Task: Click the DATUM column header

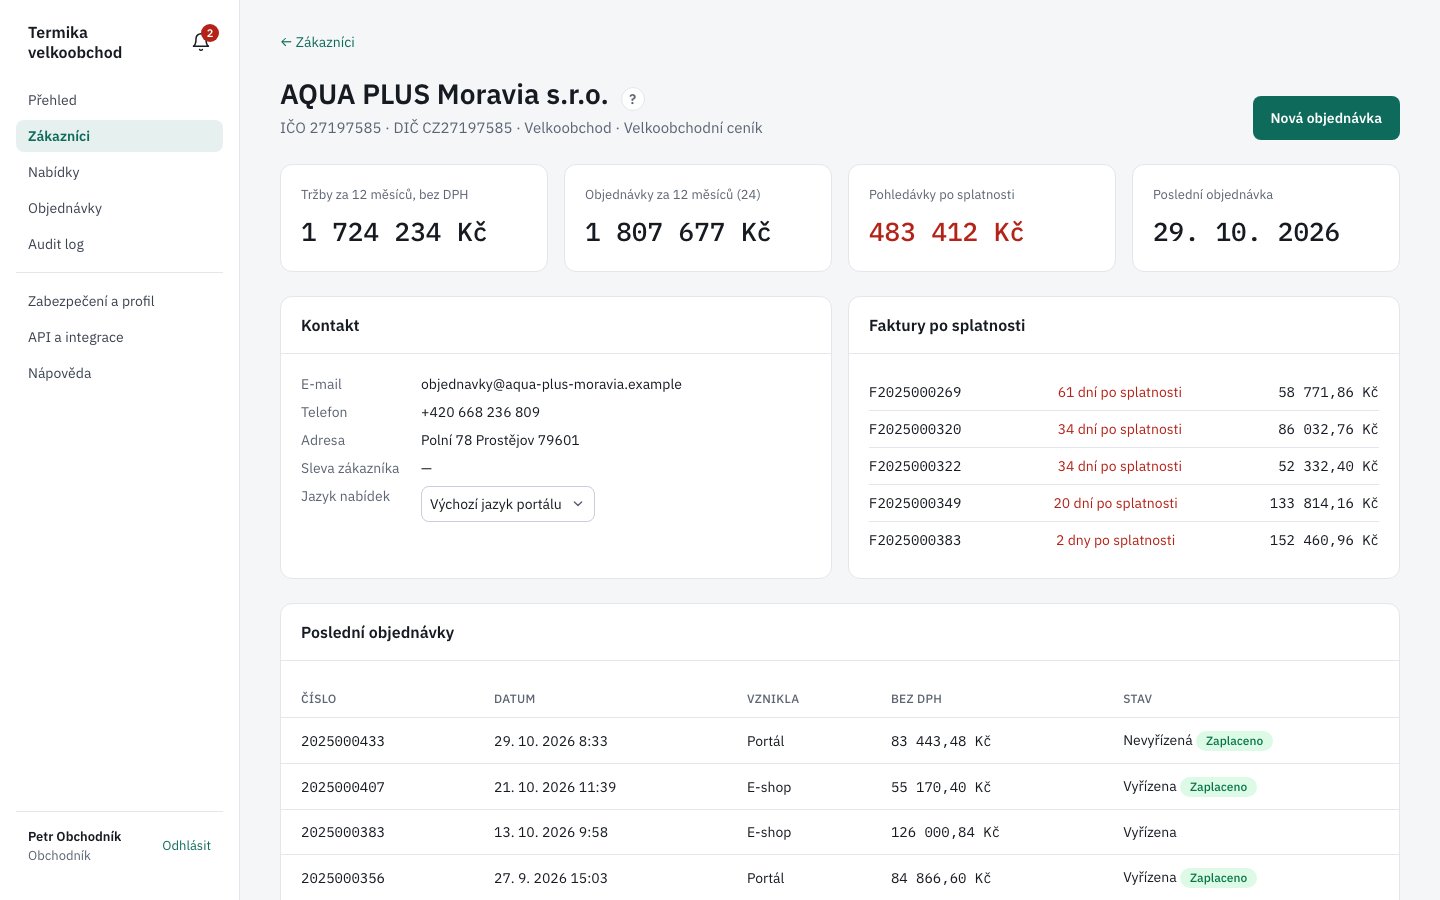Action: click(x=514, y=699)
